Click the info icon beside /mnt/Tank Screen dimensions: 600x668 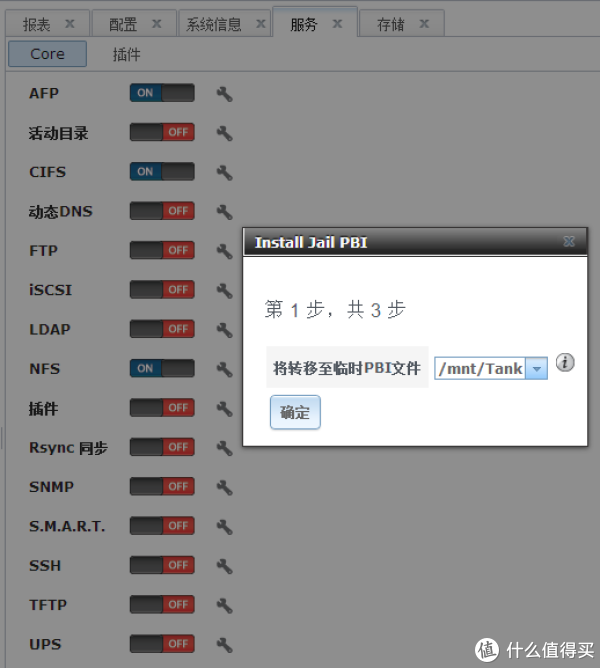[x=565, y=363]
